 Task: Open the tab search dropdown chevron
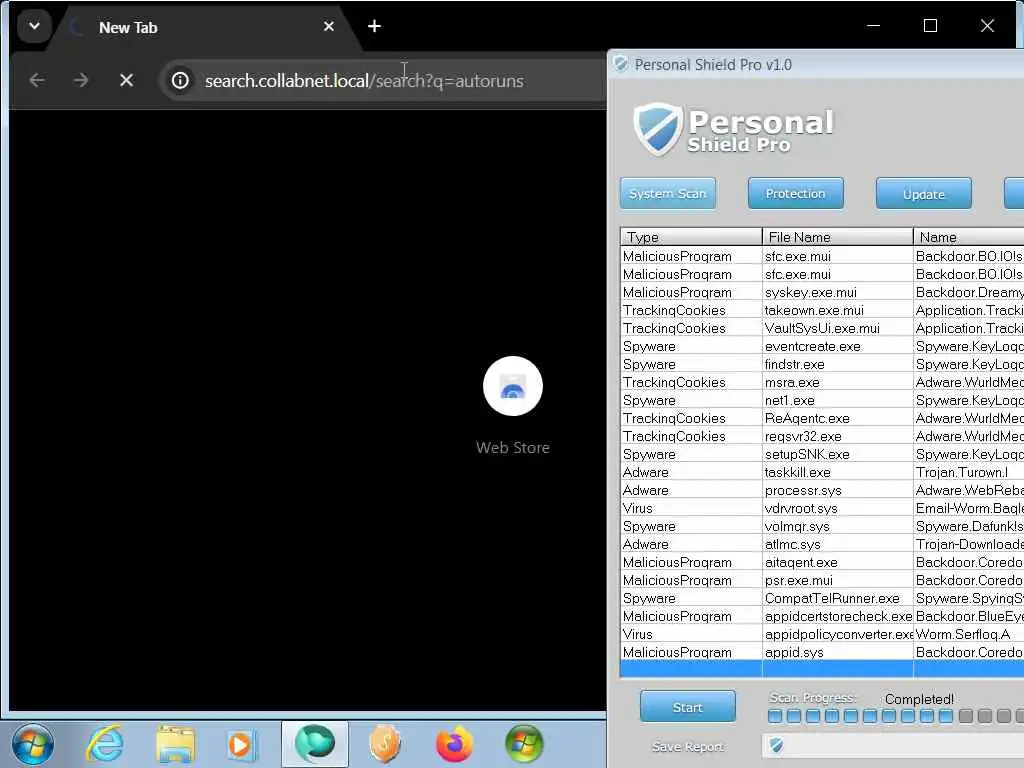(34, 27)
